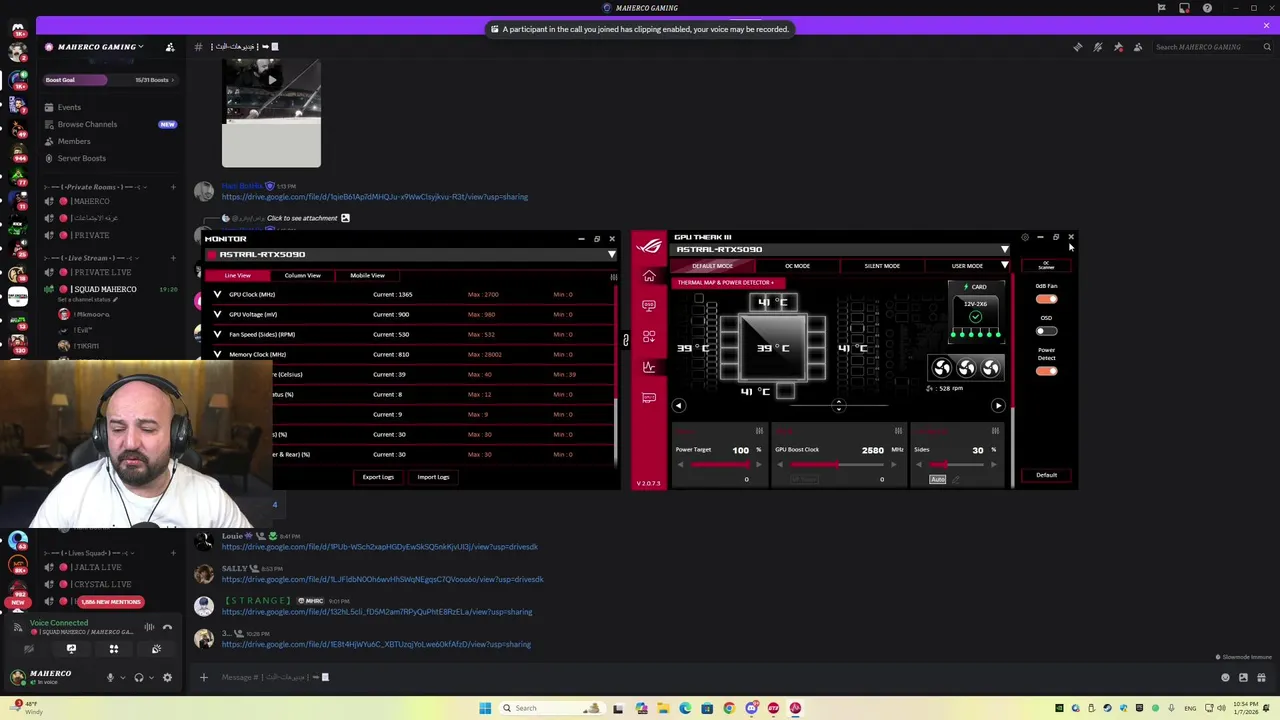Viewport: 1280px width, 720px height.
Task: Open GPU-Z card icon in GPU Tweak sidebar
Action: point(649,398)
